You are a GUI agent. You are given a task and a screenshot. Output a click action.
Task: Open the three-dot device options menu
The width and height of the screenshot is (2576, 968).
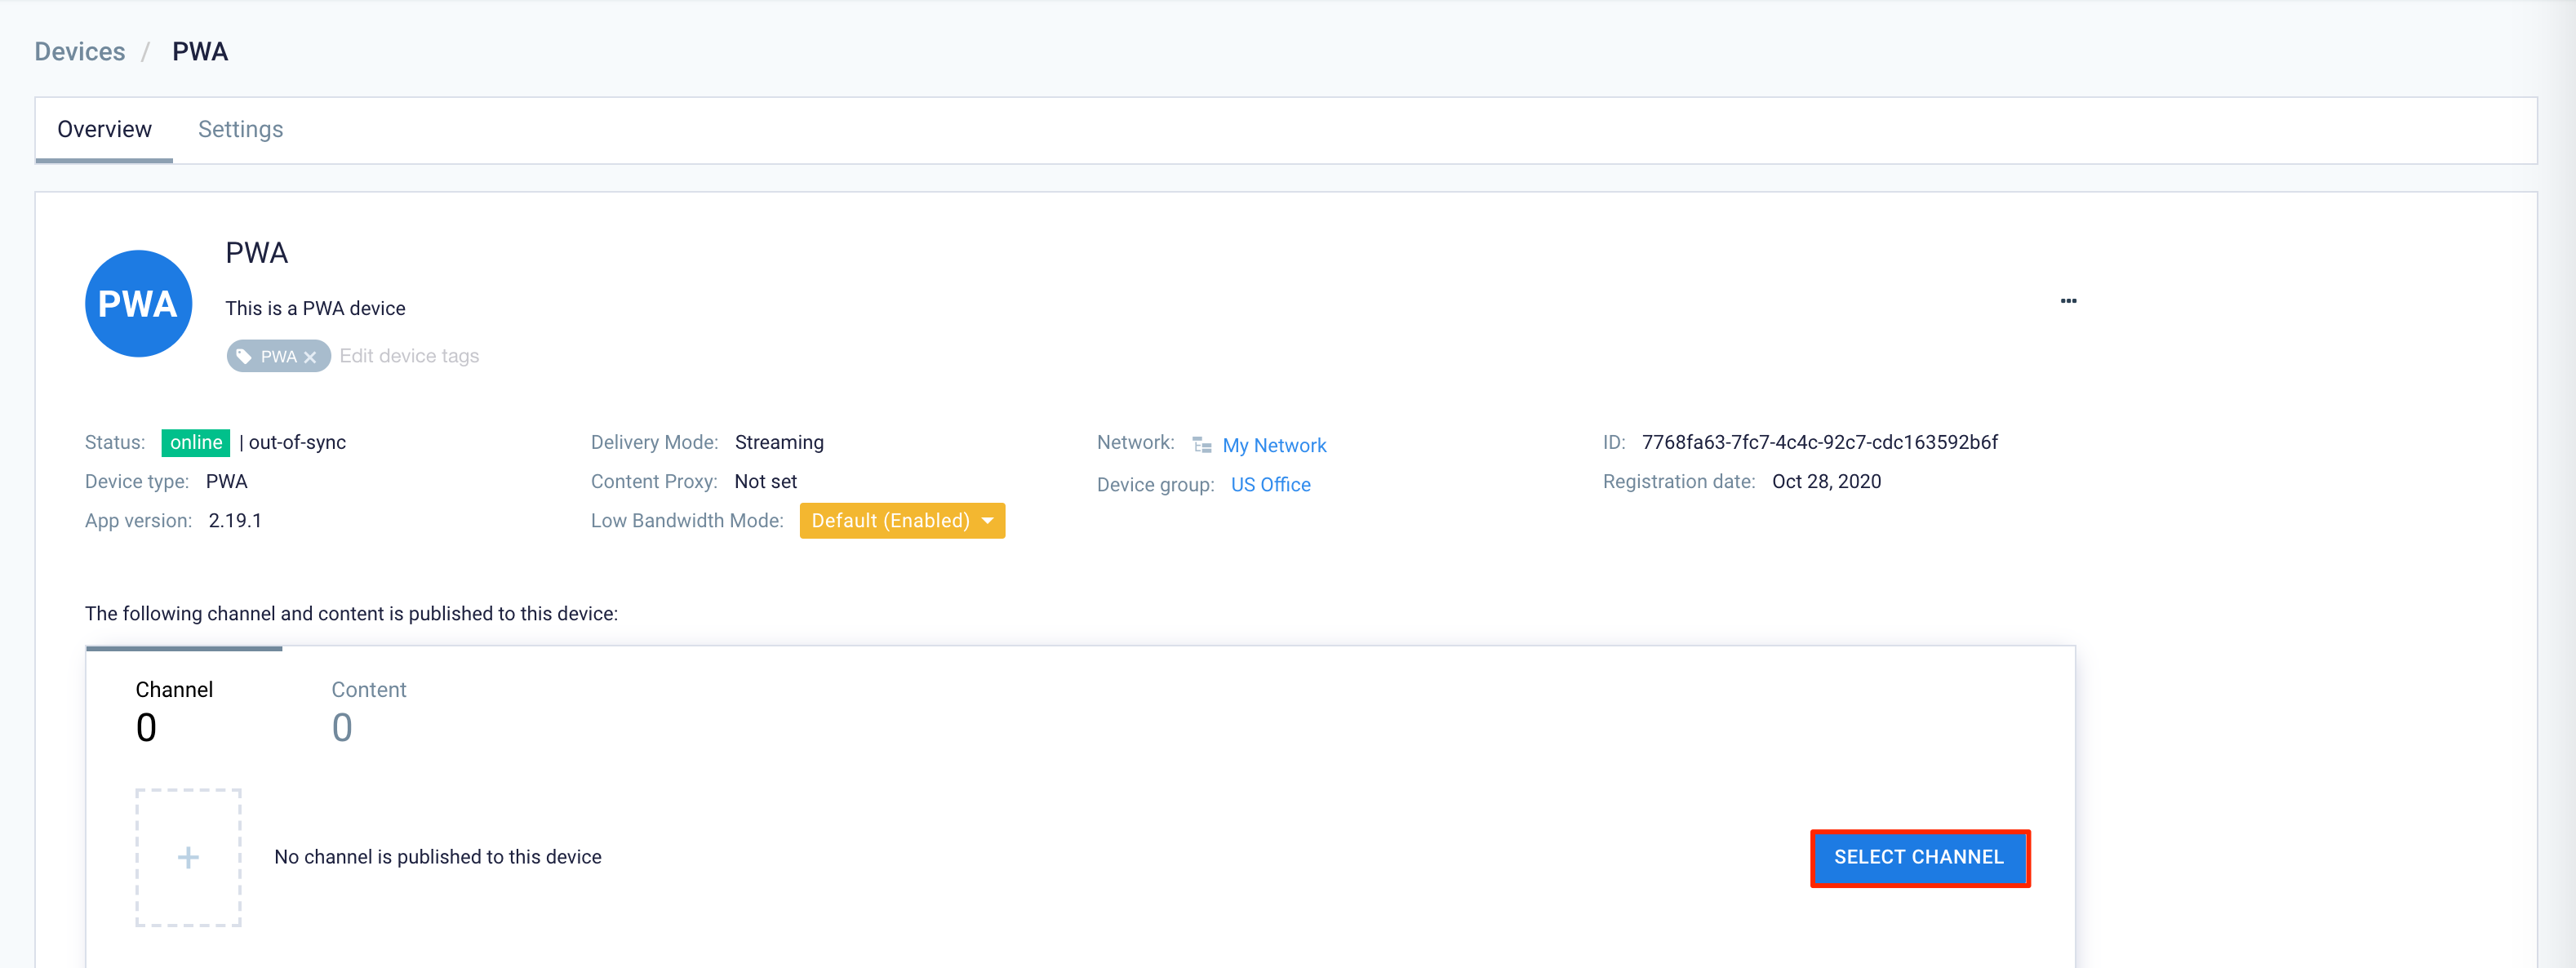[x=2068, y=301]
